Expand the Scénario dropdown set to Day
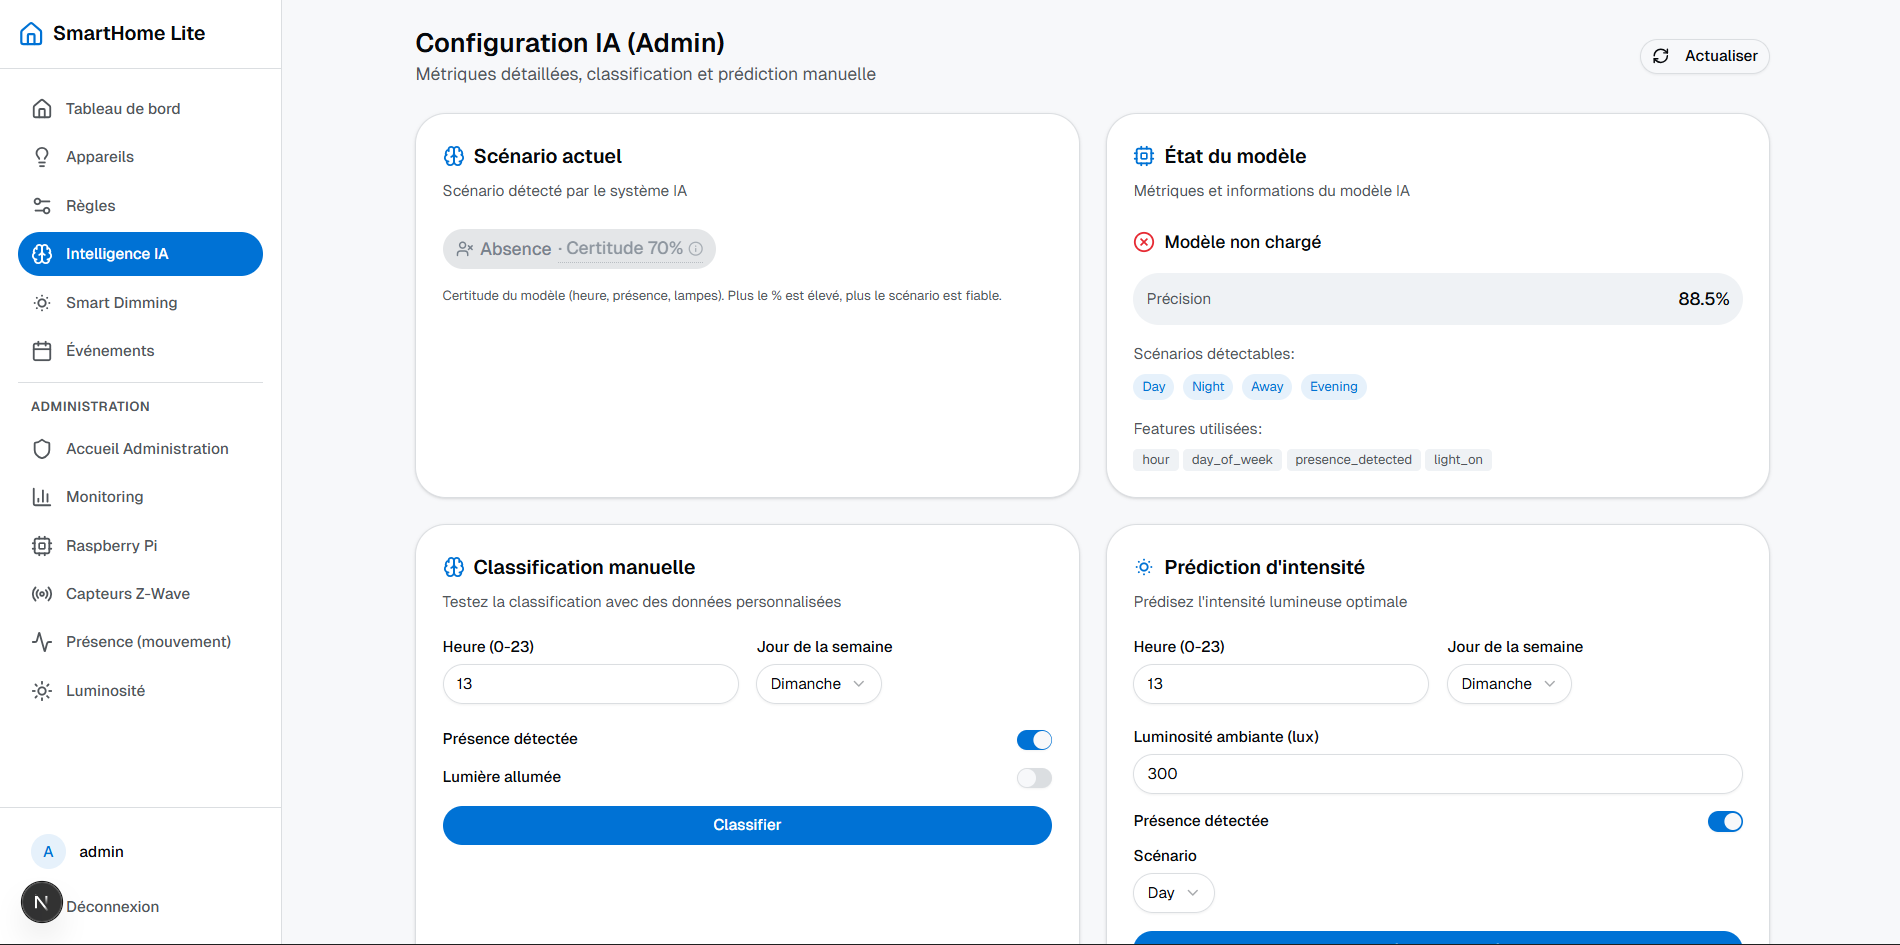 [1173, 892]
